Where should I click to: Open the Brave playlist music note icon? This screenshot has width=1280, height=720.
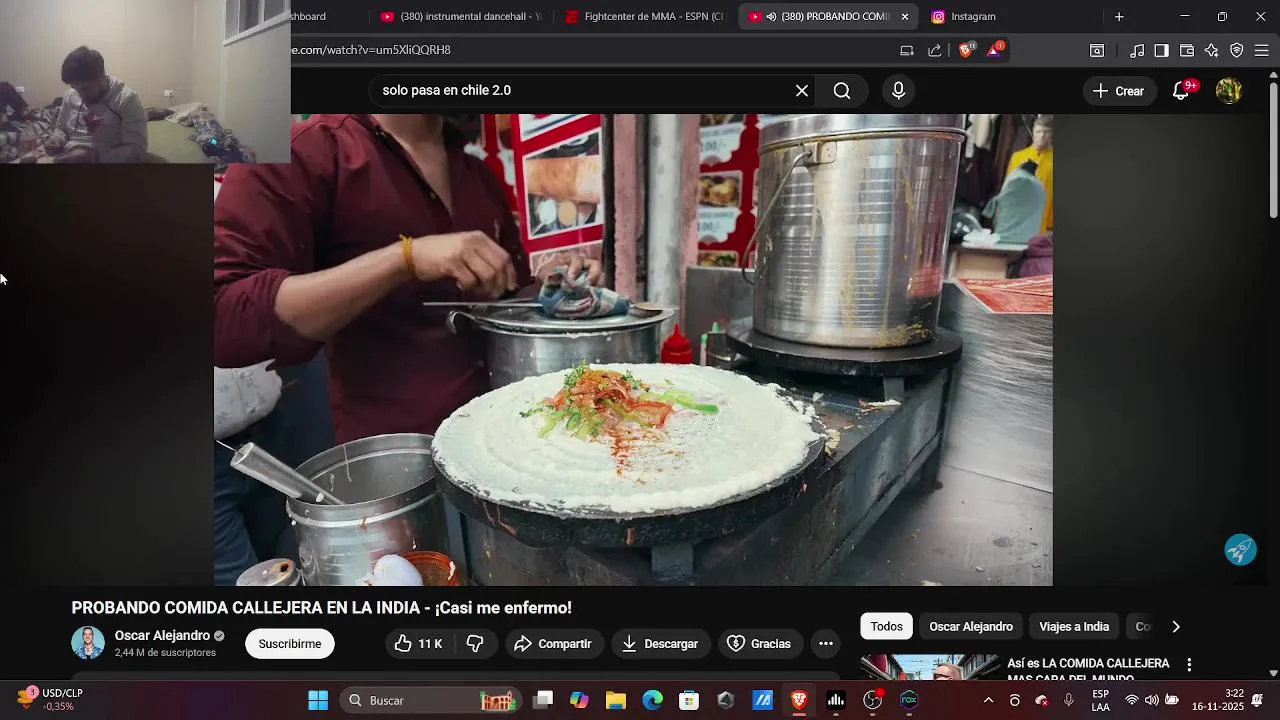point(1137,50)
